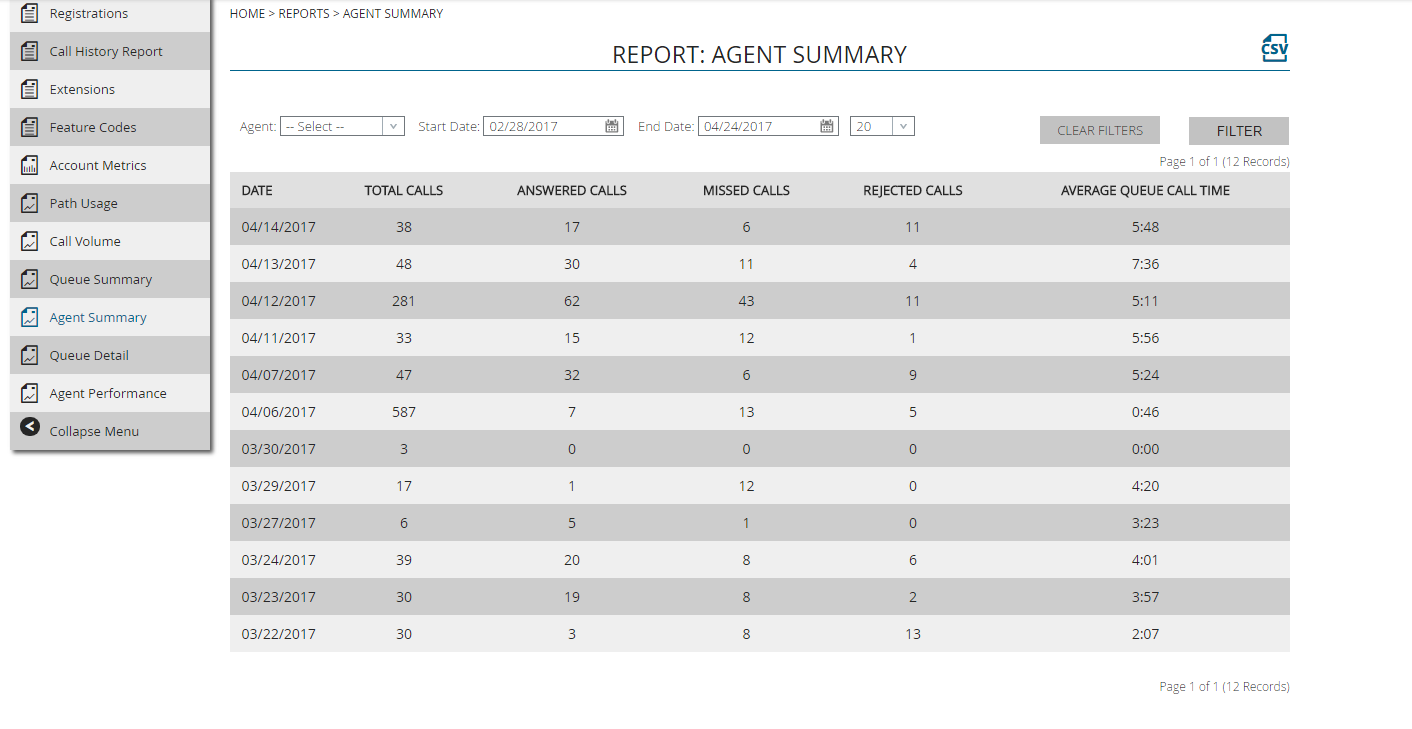Screen dimensions: 1412x729
Task: Go to Agent Performance report
Action: click(x=110, y=393)
